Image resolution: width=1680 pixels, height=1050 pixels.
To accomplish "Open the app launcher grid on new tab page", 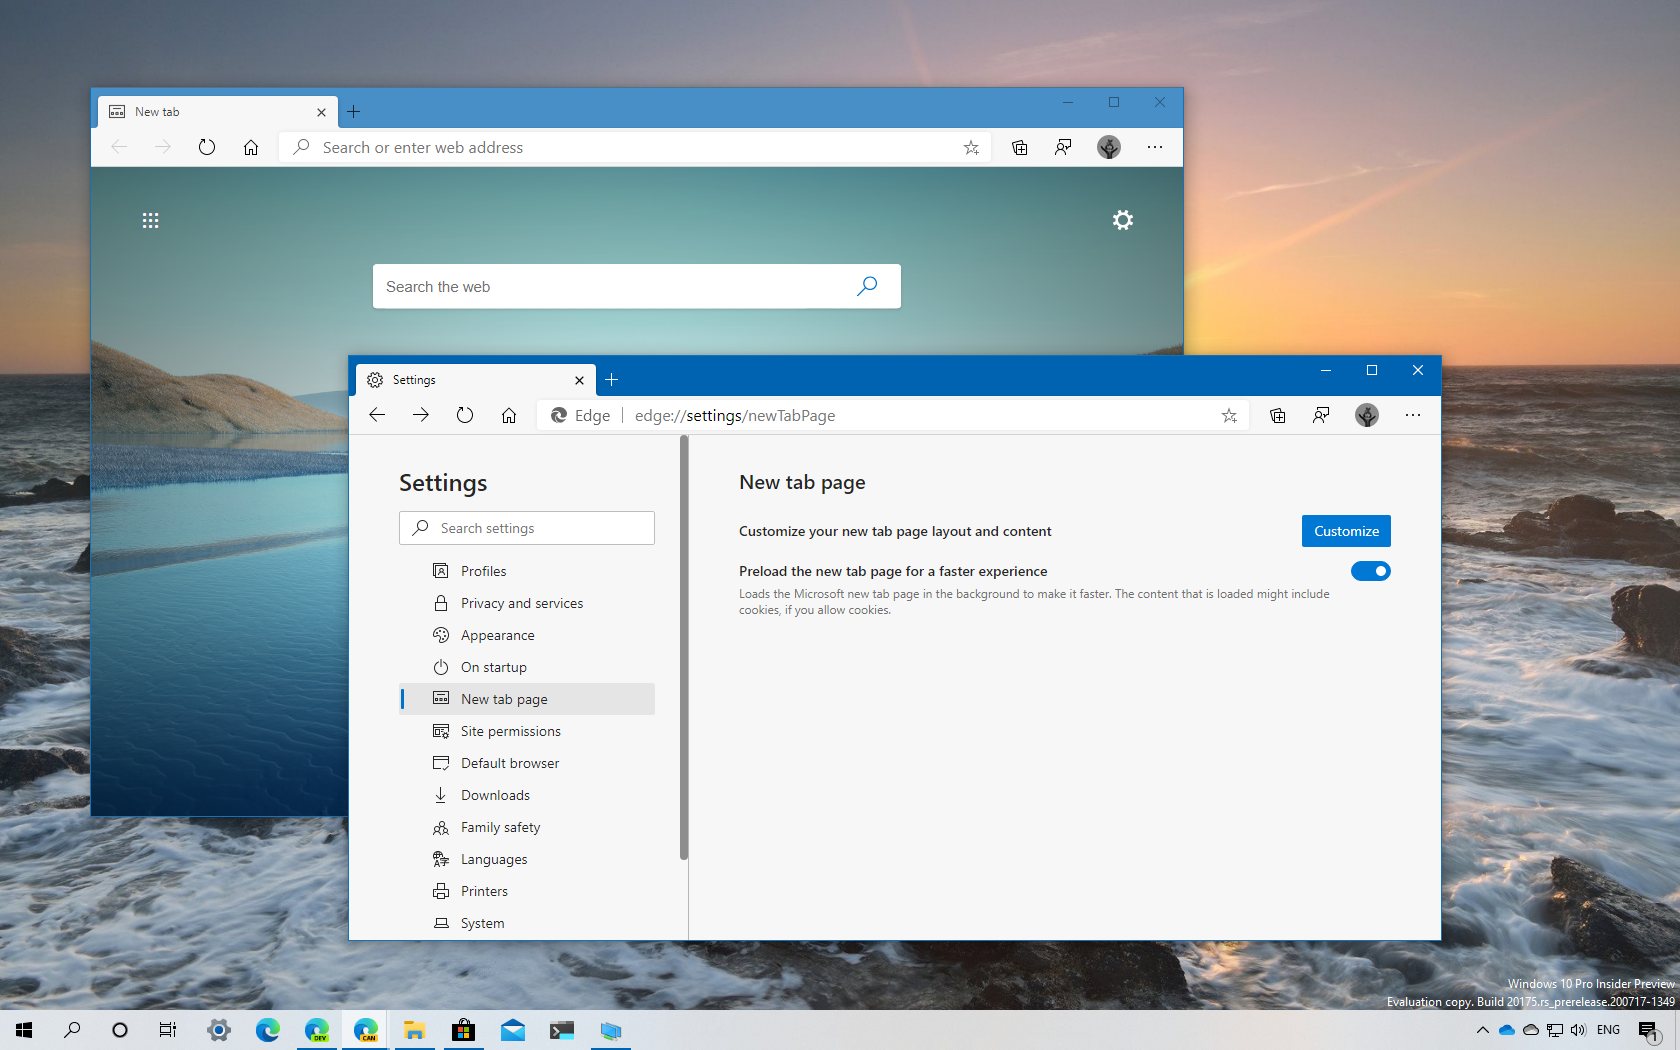I will click(x=151, y=220).
